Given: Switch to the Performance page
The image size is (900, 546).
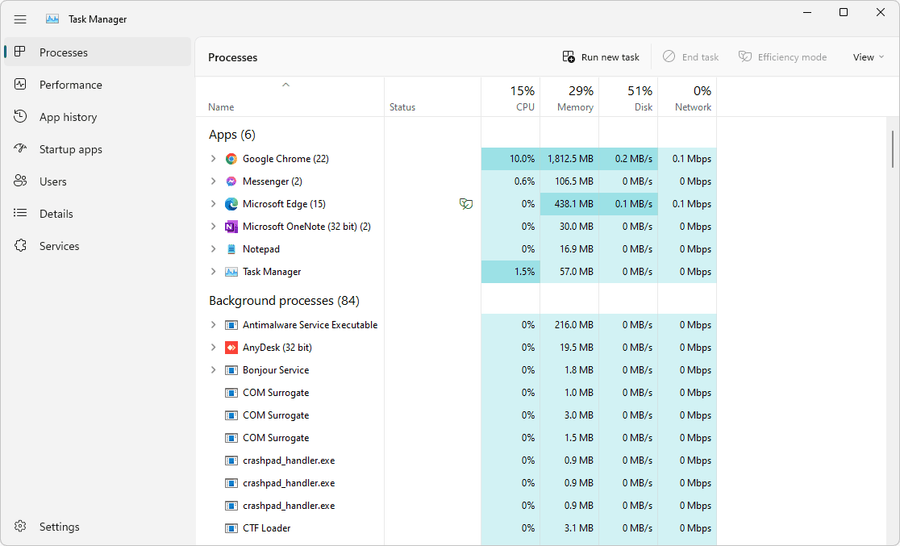Looking at the screenshot, I should pos(98,84).
